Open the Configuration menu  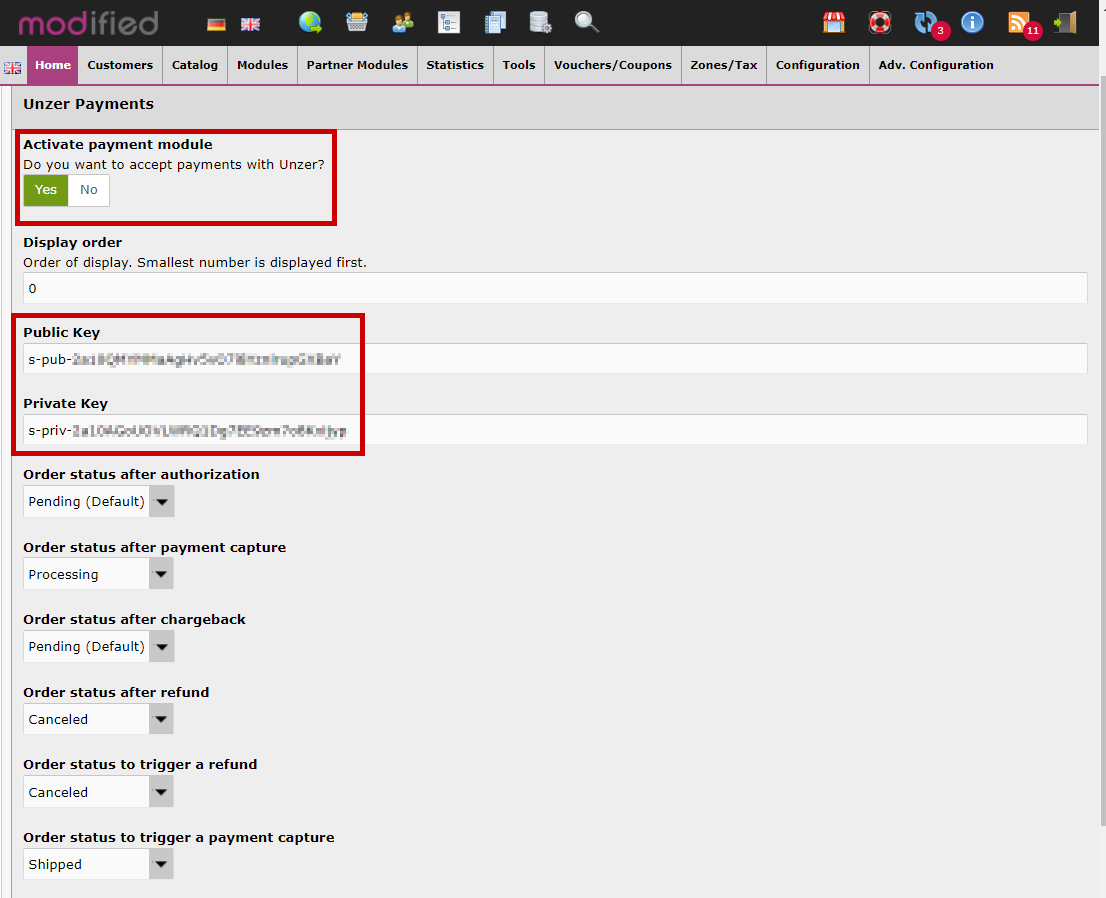pyautogui.click(x=818, y=65)
